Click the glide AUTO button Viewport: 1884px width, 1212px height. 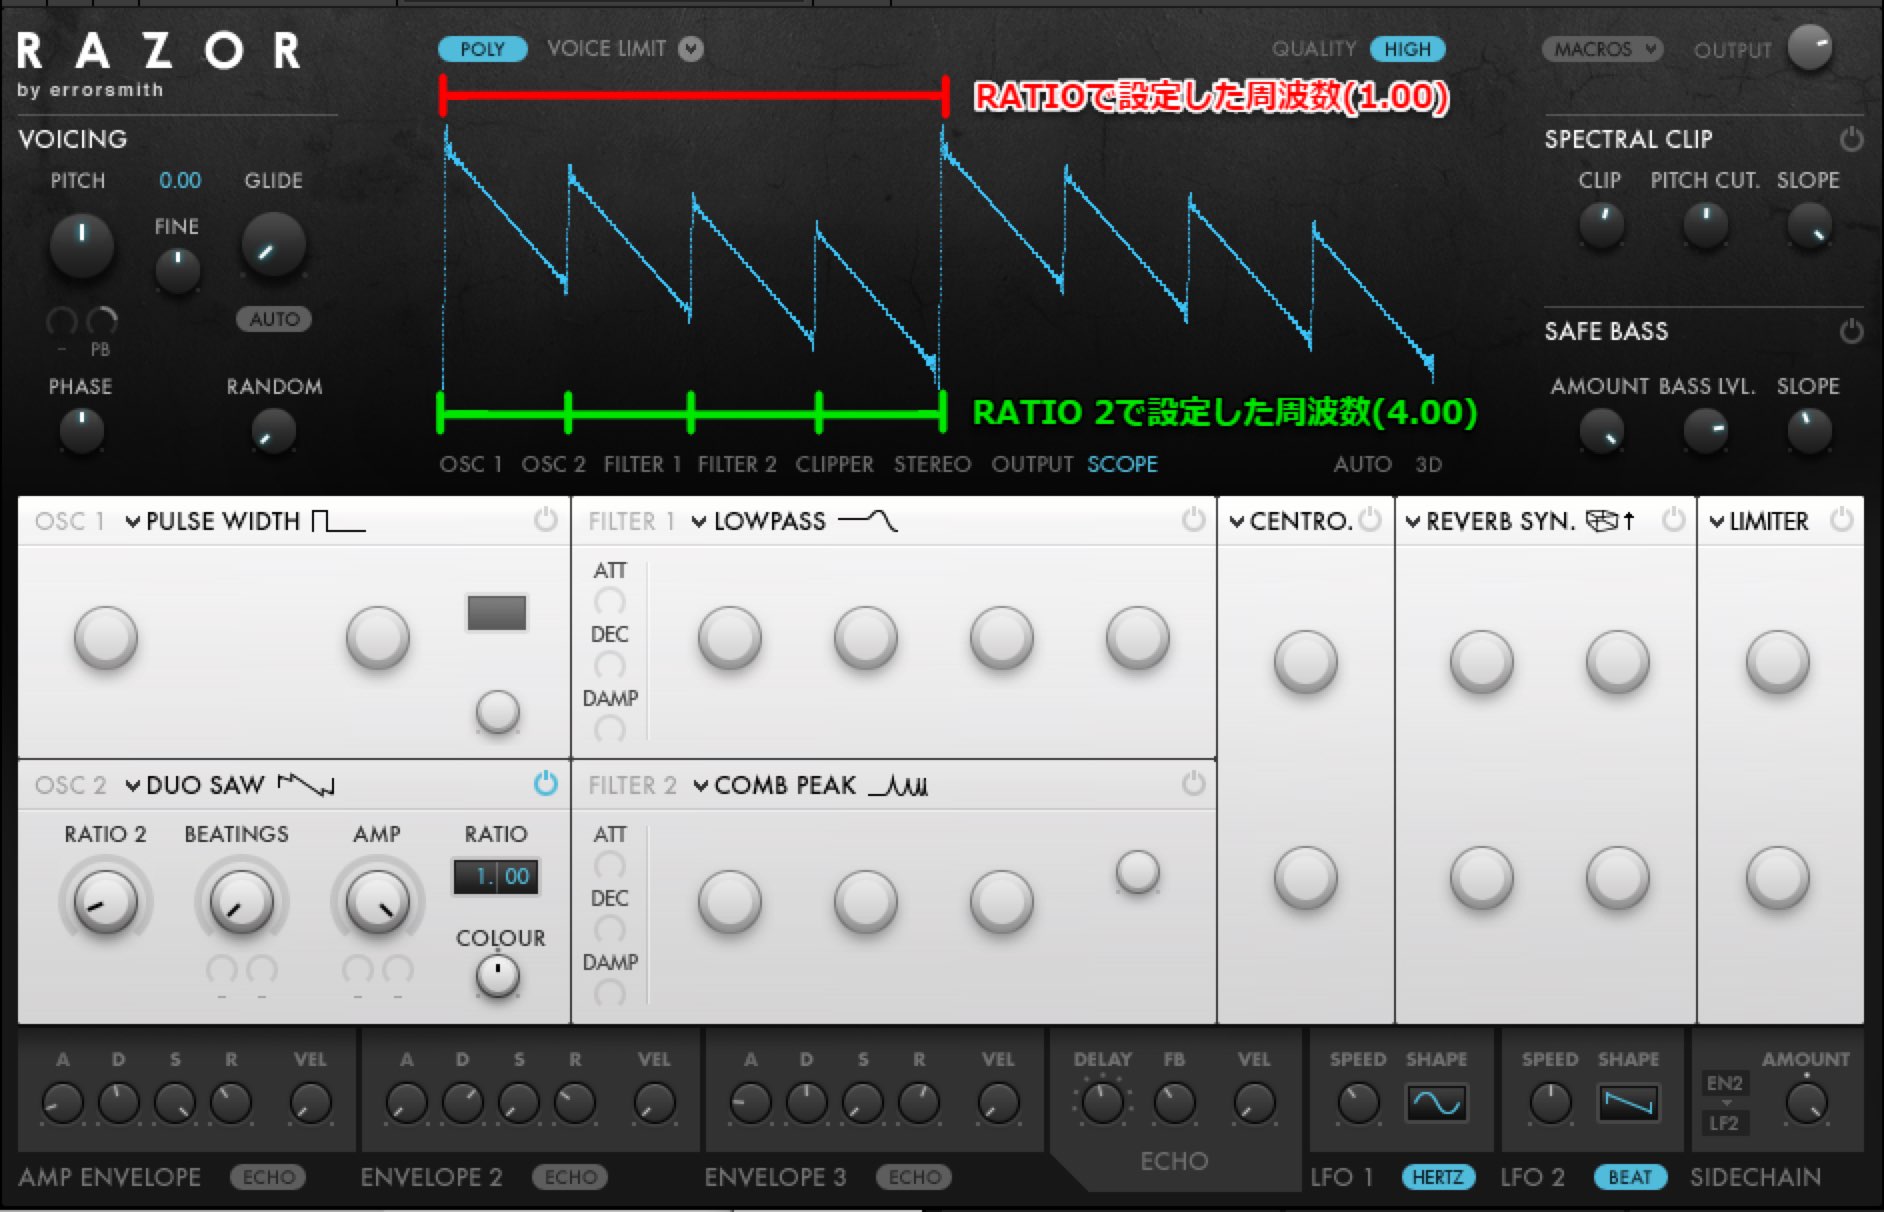coord(274,319)
